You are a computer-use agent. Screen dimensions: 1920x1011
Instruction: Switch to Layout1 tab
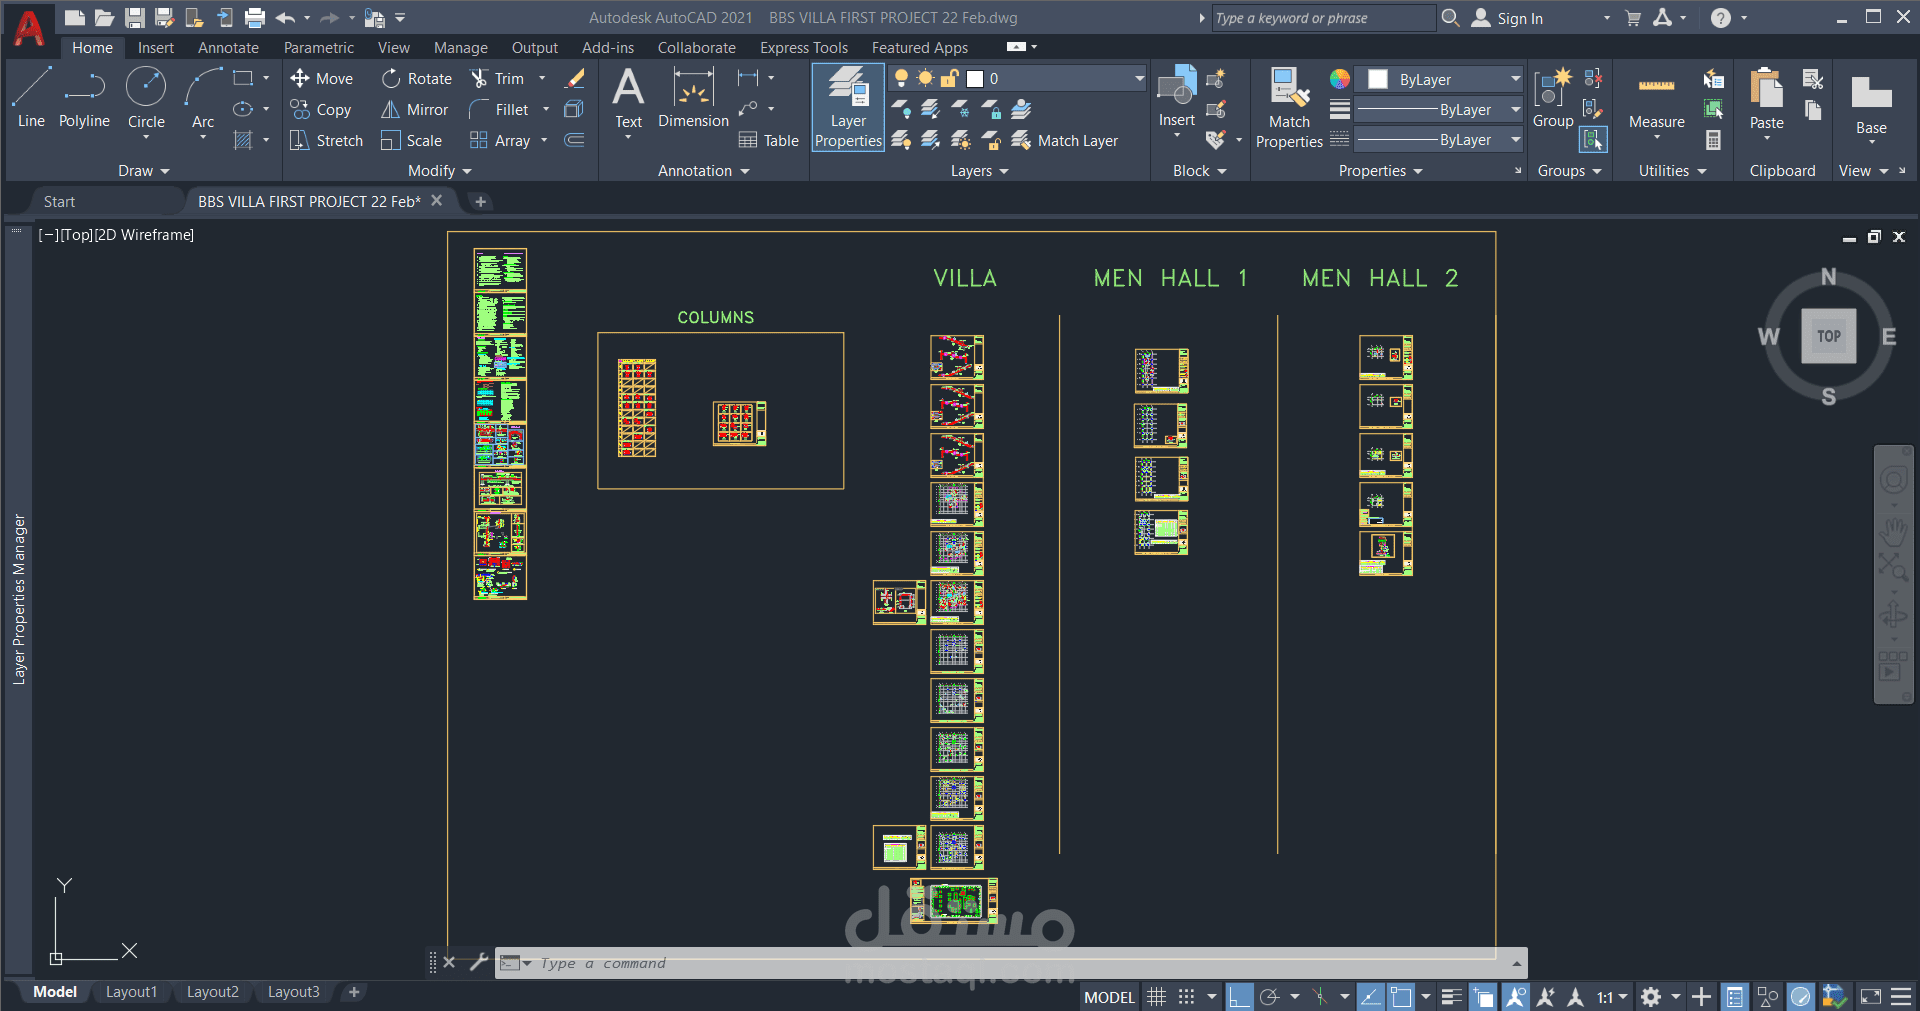point(131,991)
